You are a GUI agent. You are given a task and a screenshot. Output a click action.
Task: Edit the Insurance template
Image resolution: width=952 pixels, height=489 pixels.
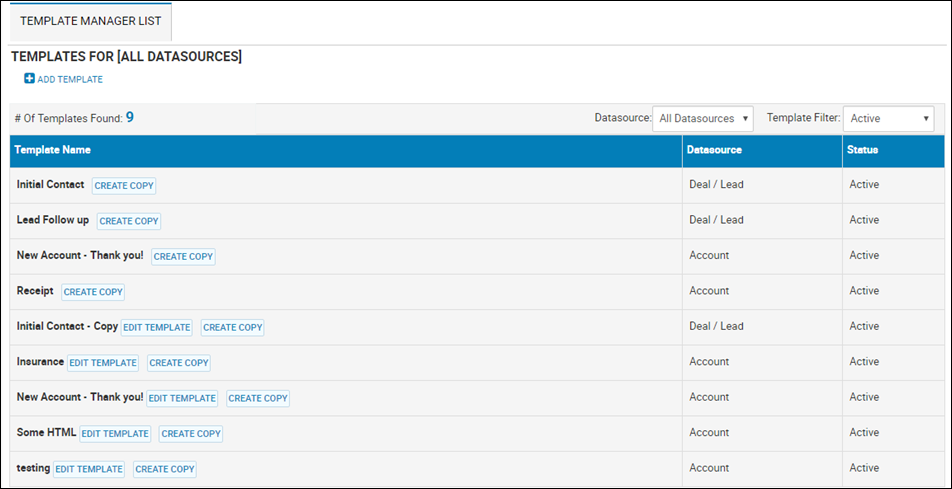point(103,363)
